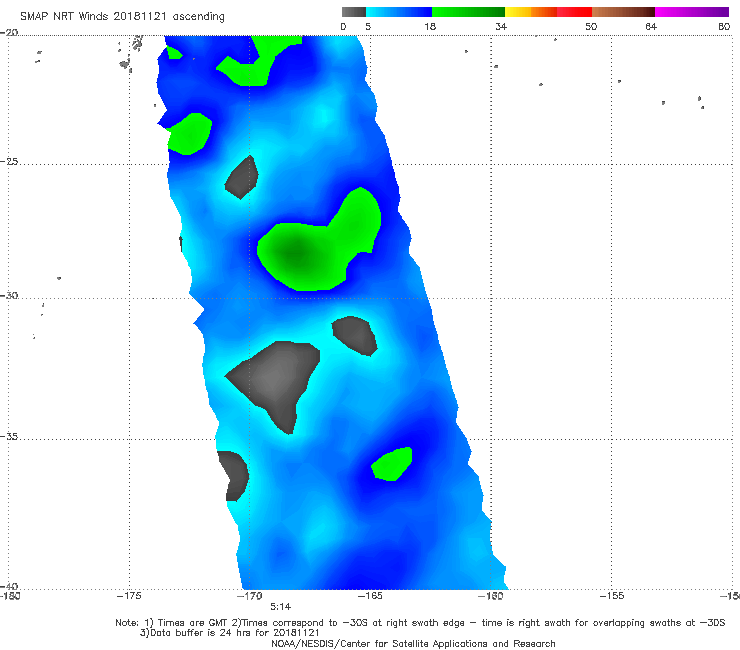The width and height of the screenshot is (740, 650).
Task: Click the brown segment of the color scale
Action: pyautogui.click(x=623, y=12)
